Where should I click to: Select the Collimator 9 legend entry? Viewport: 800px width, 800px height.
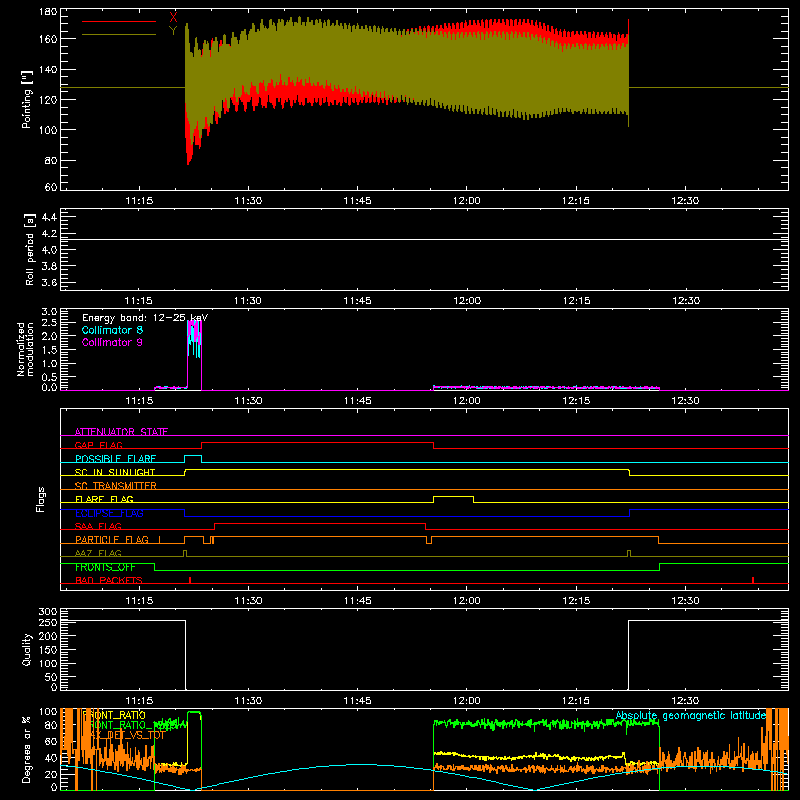click(x=112, y=342)
